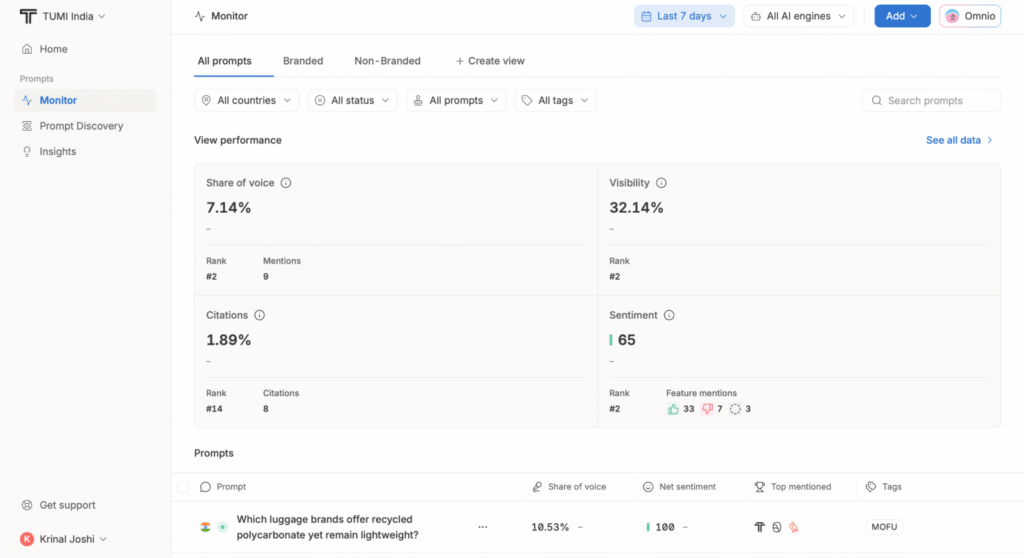Click the thumbs-down feature mentions icon
The image size is (1024, 558).
coord(707,409)
